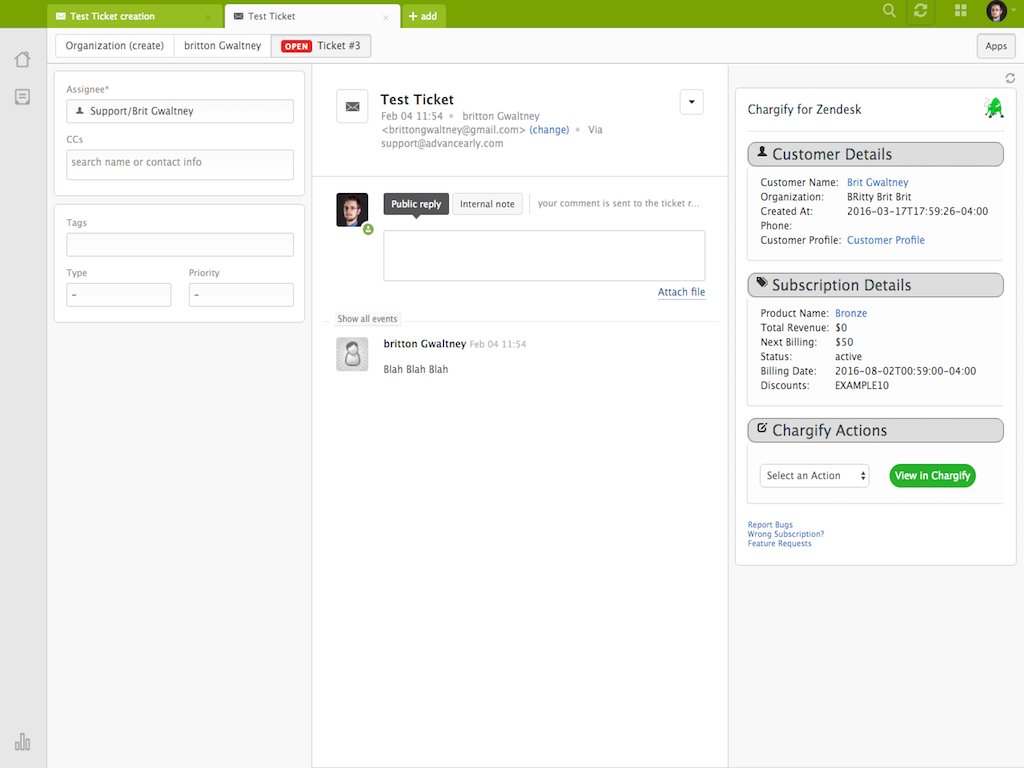Screen dimensions: 1024x768
Task: Click the refresh icon in the top bar
Action: click(921, 10)
